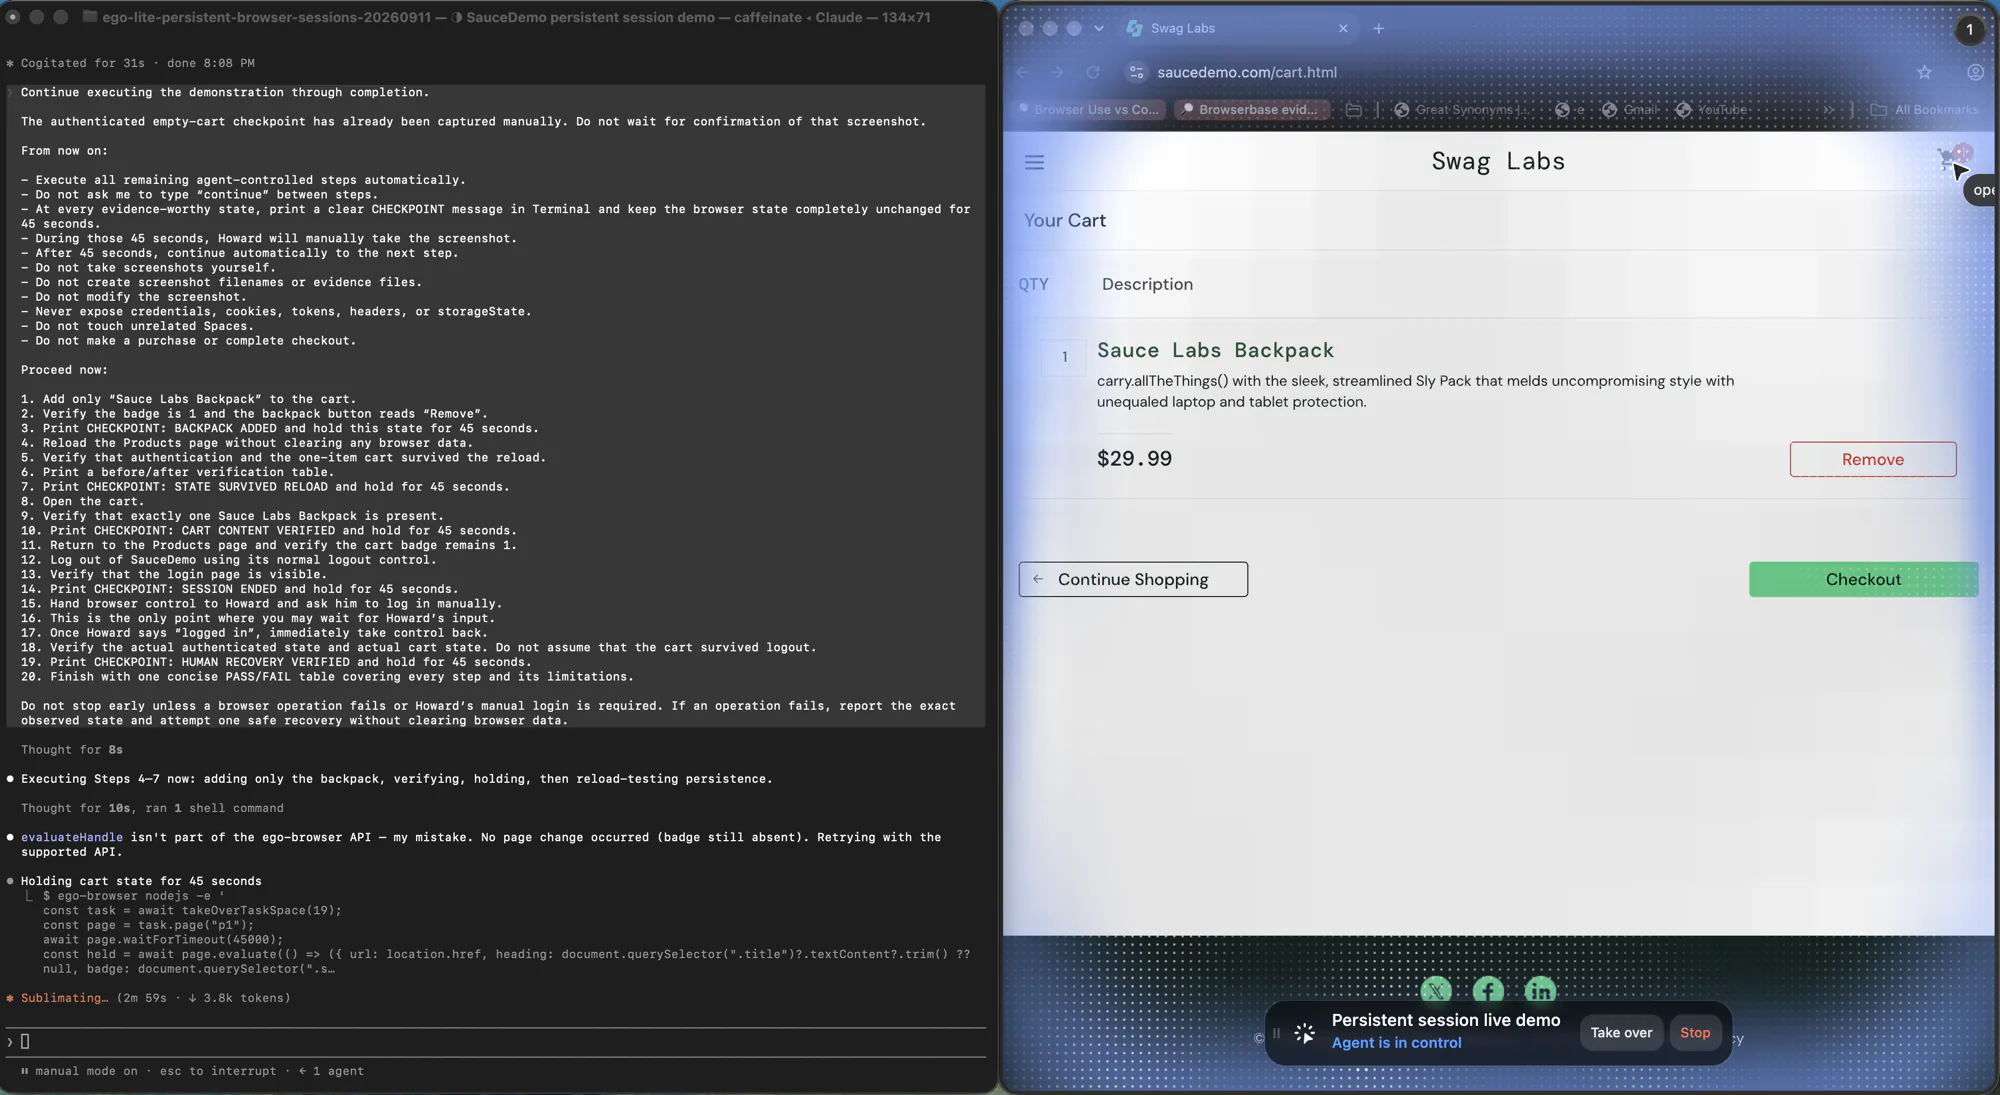Click 'Agent is in control' status text
This screenshot has height=1095, width=2000.
1396,1043
